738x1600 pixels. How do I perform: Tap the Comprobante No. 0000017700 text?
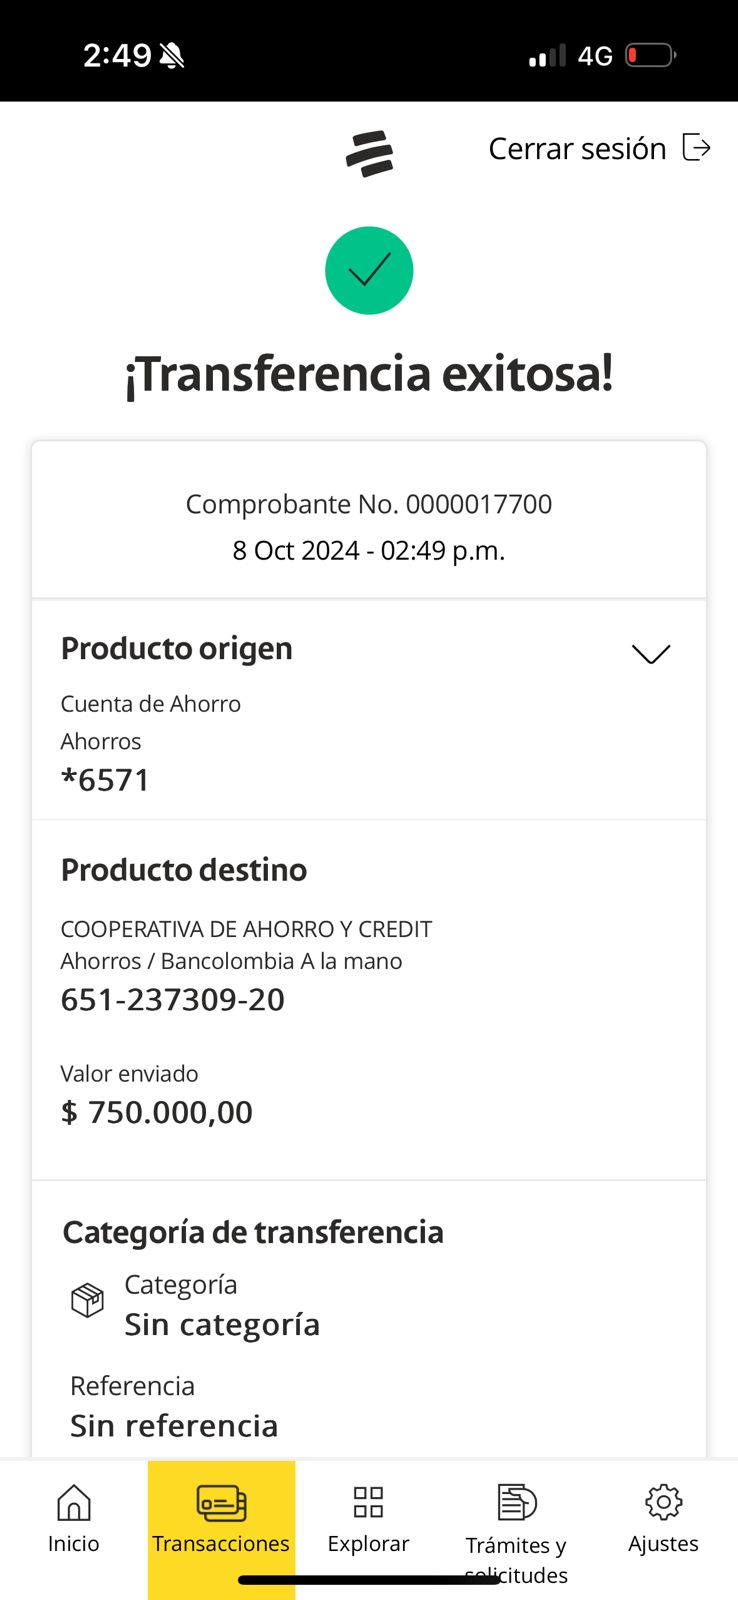click(x=369, y=504)
